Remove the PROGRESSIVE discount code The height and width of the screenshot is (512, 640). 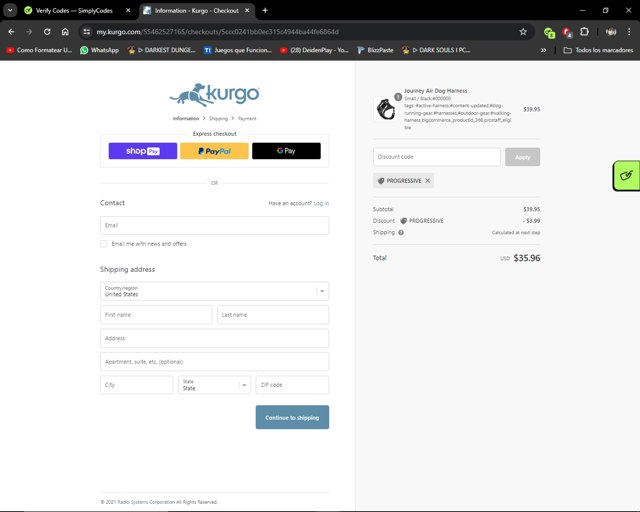(x=427, y=180)
